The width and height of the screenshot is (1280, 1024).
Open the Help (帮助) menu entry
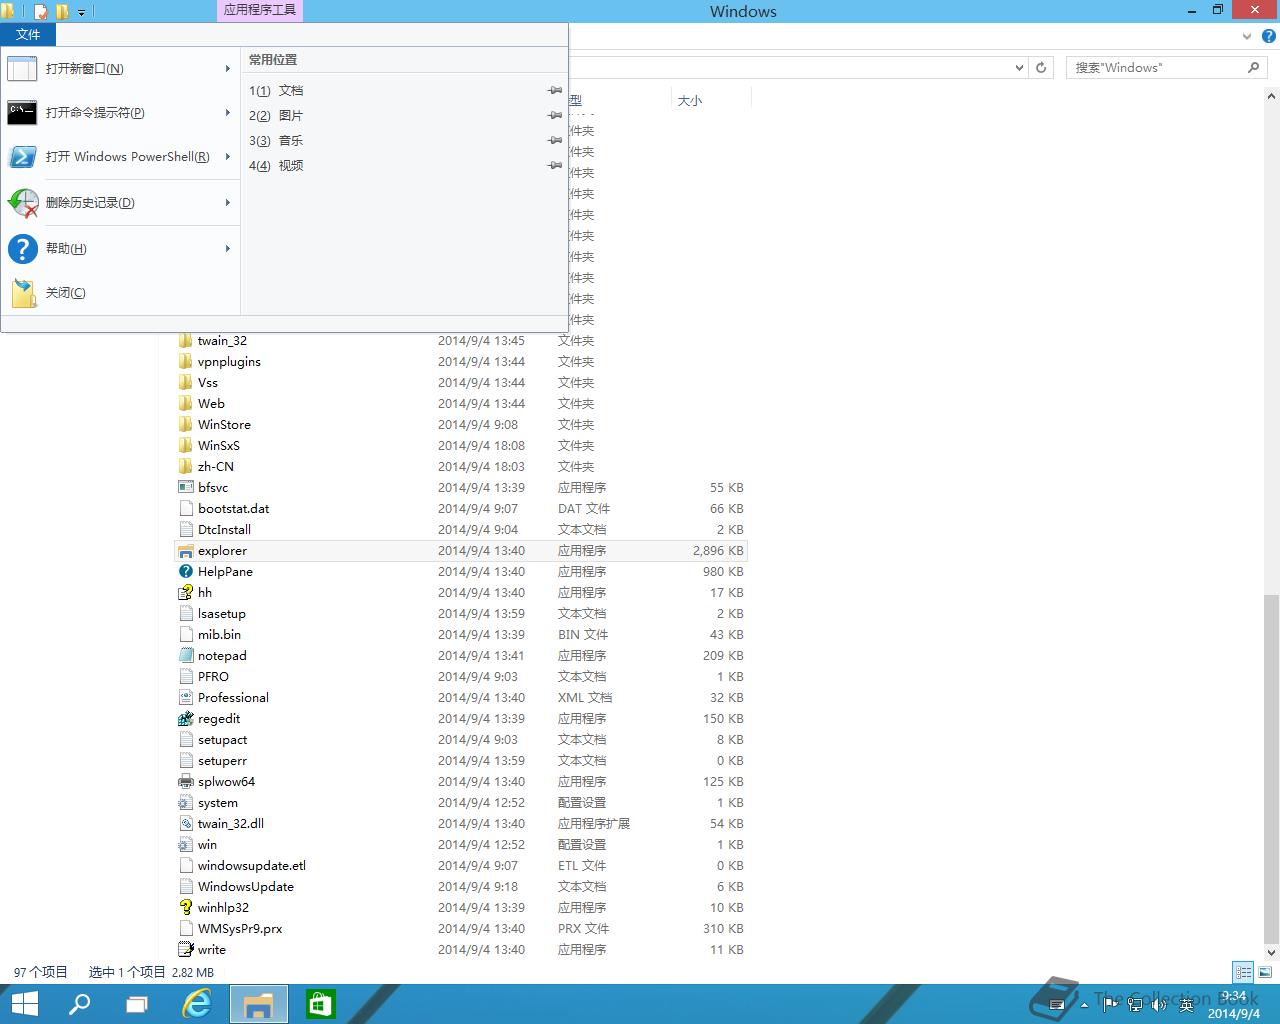(x=119, y=249)
